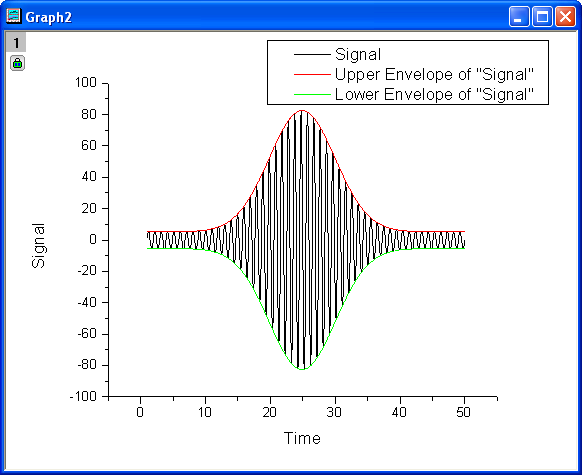Click x-axis tick label 10
582x475 pixels.
point(205,412)
